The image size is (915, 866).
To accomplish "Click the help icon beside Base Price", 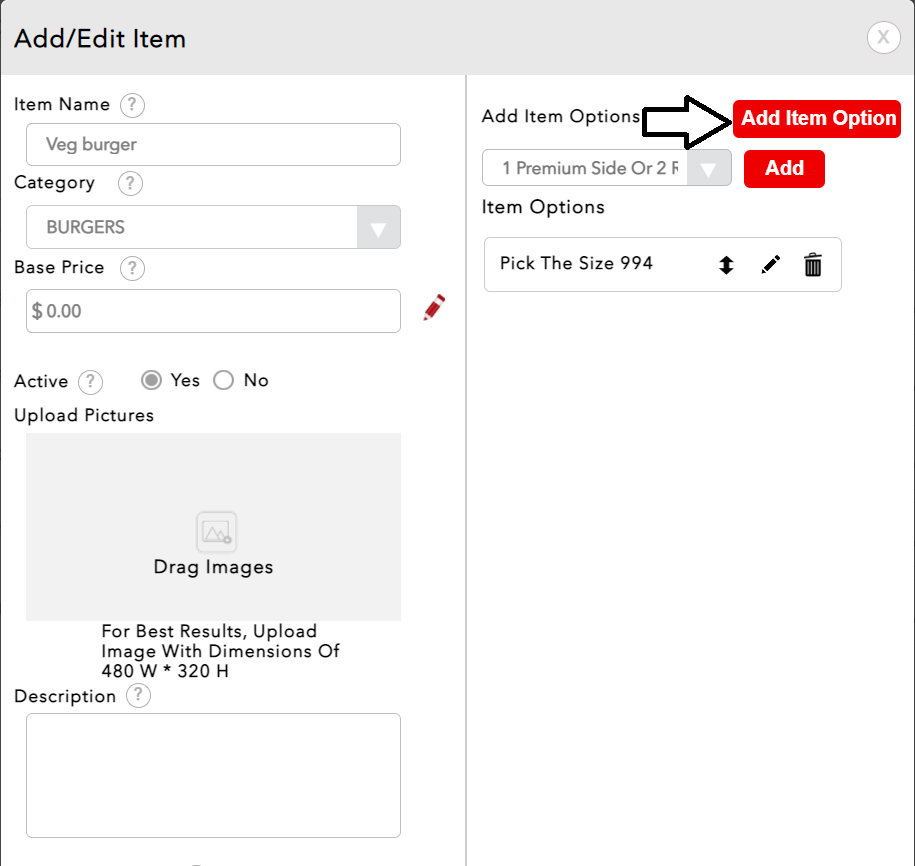I will pos(132,268).
